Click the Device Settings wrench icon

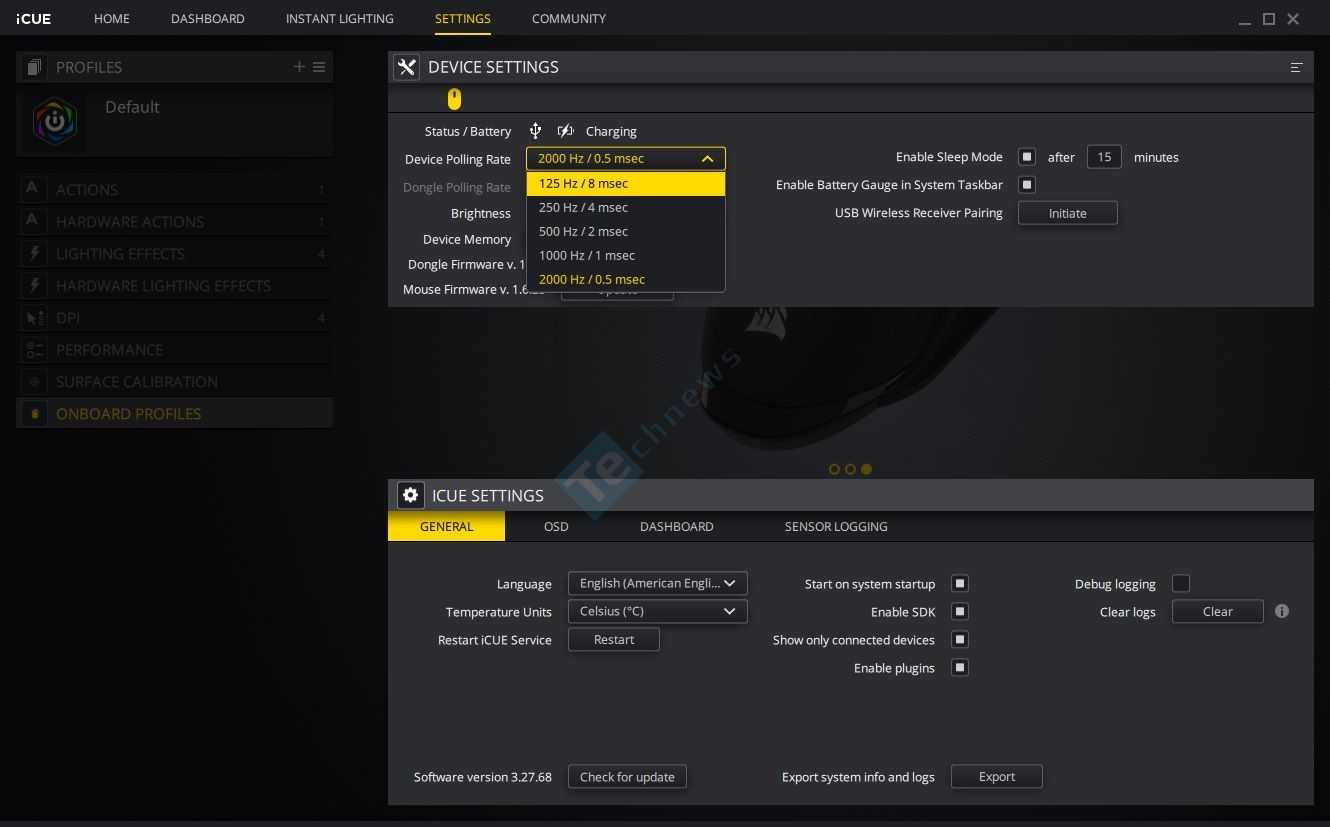(406, 67)
